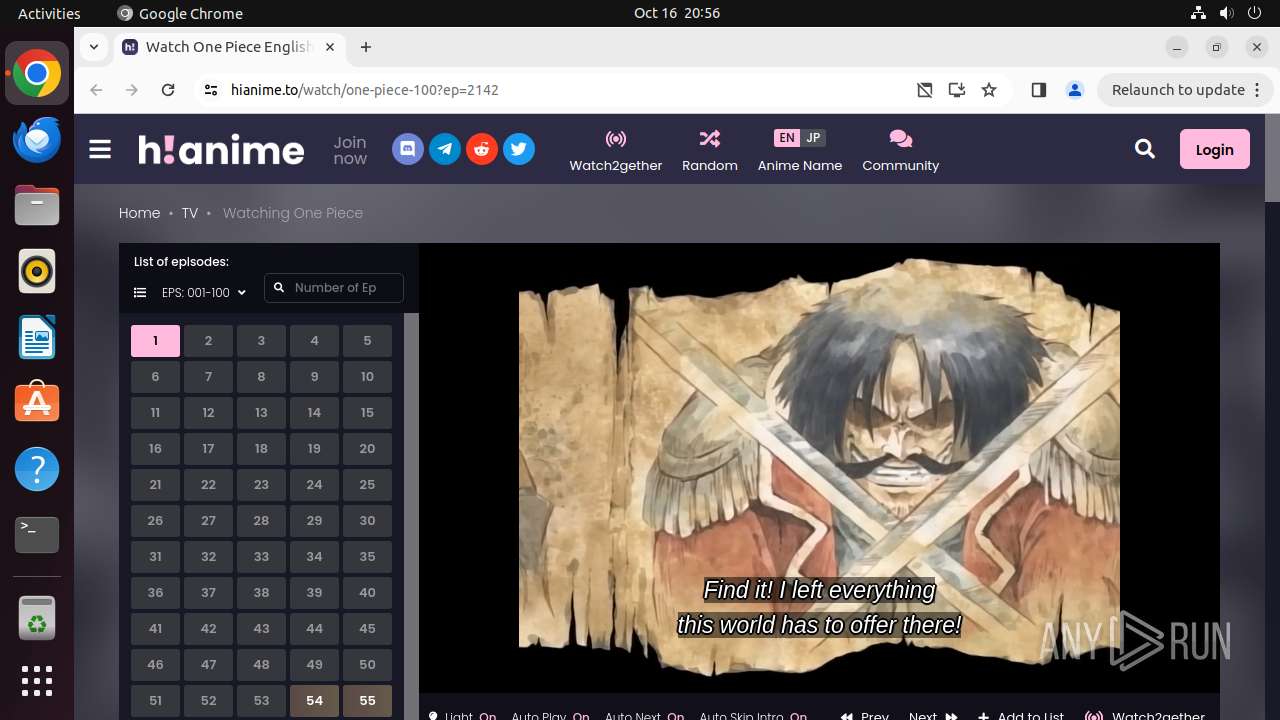The width and height of the screenshot is (1280, 720).
Task: Show Applications grid in dock
Action: (37, 681)
